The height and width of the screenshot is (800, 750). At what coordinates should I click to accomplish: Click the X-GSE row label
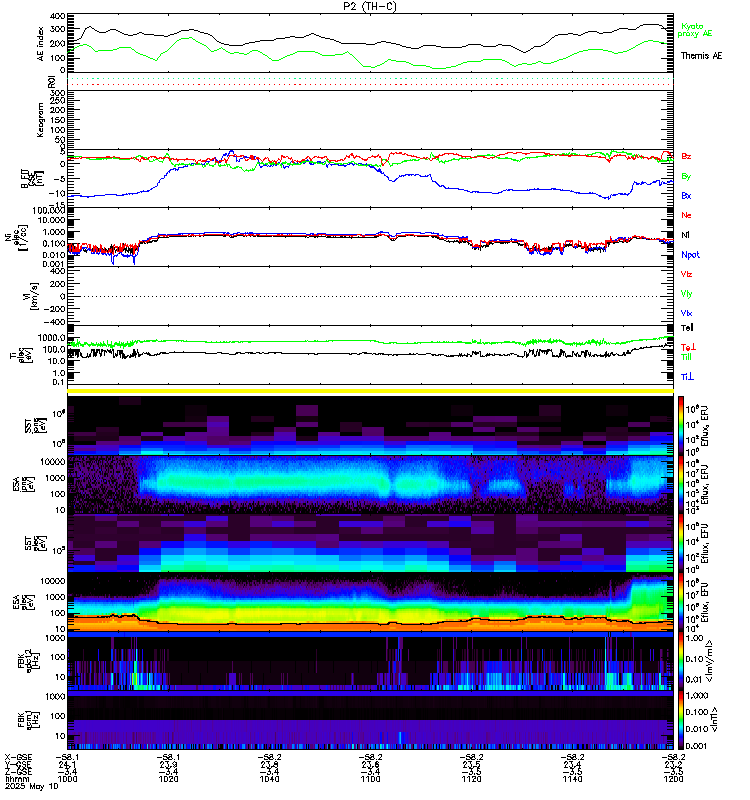tap(18, 757)
